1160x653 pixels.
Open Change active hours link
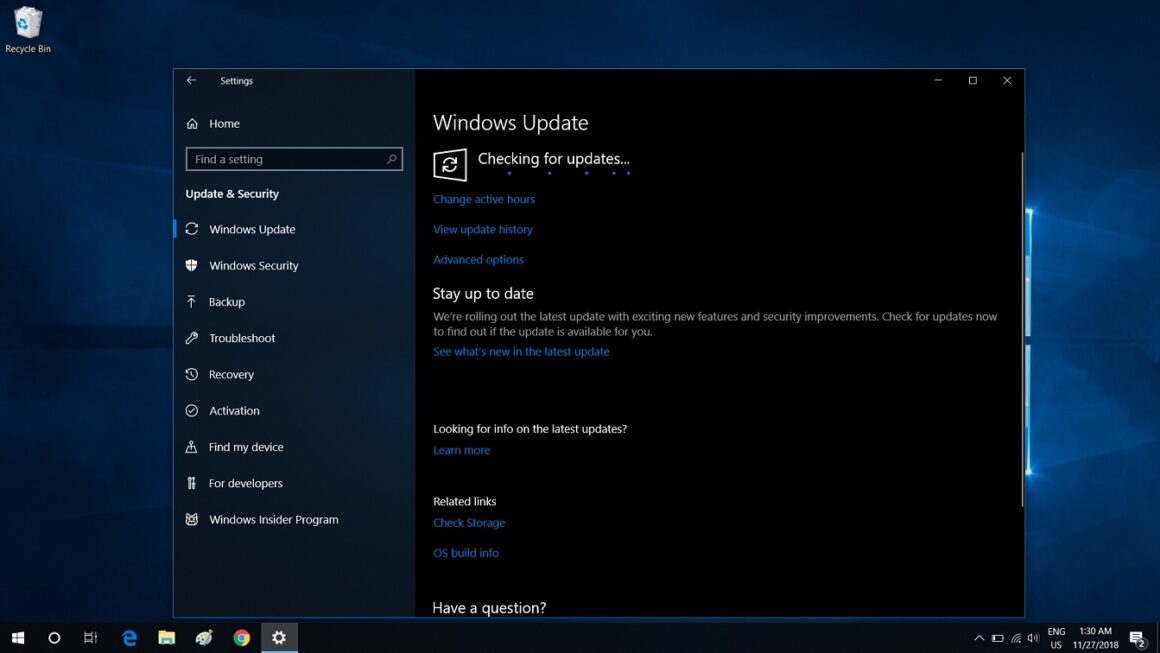tap(484, 199)
